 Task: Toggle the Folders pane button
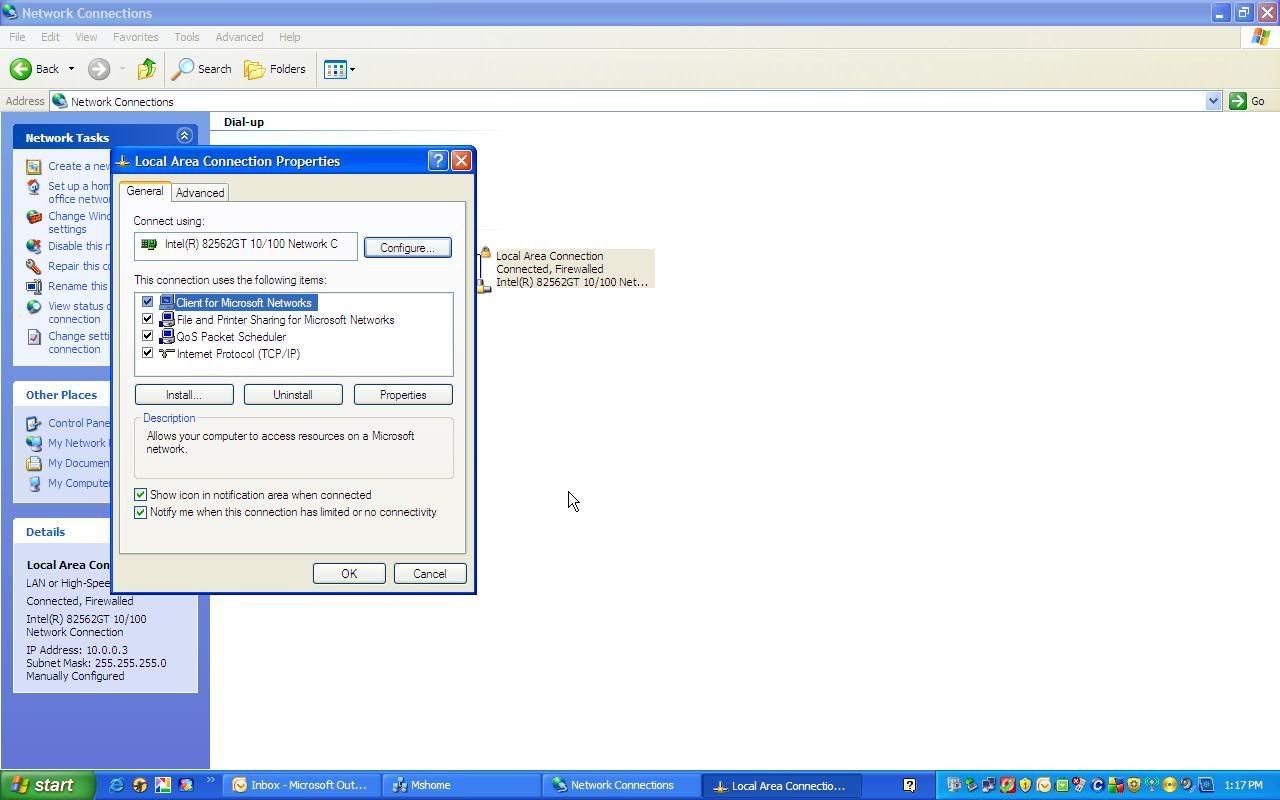point(275,69)
